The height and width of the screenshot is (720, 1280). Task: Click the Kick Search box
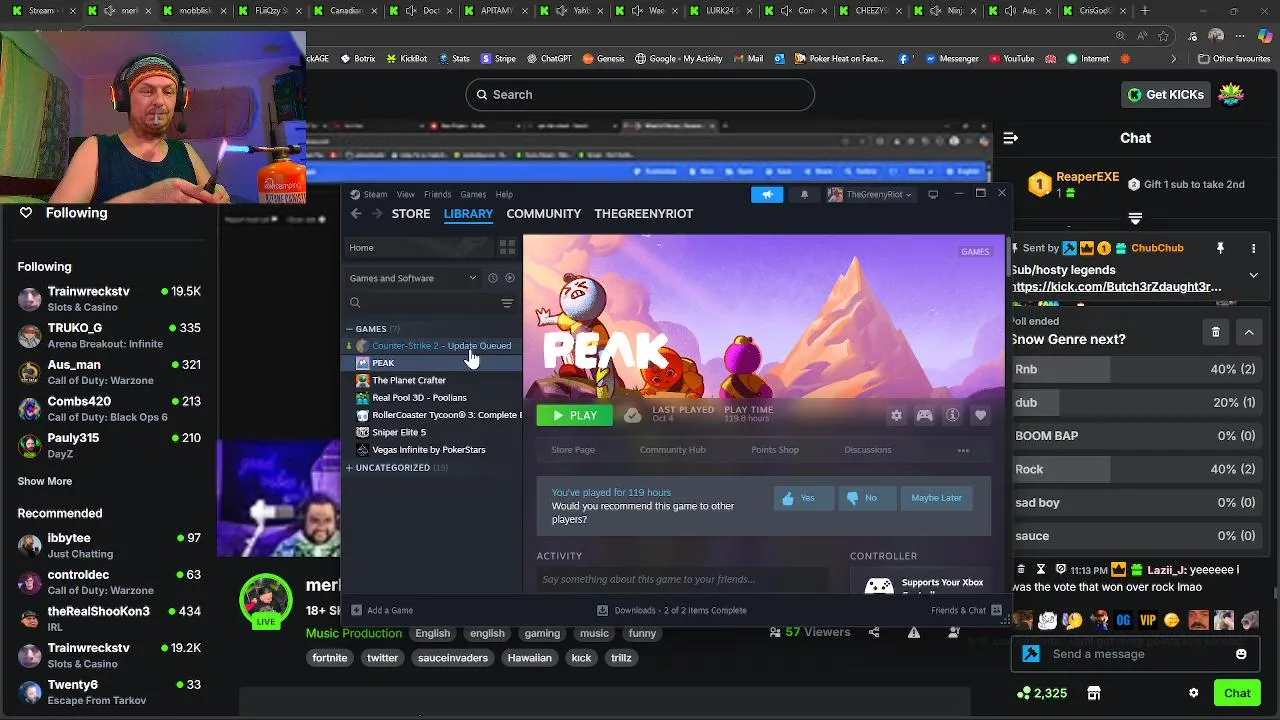pos(640,94)
